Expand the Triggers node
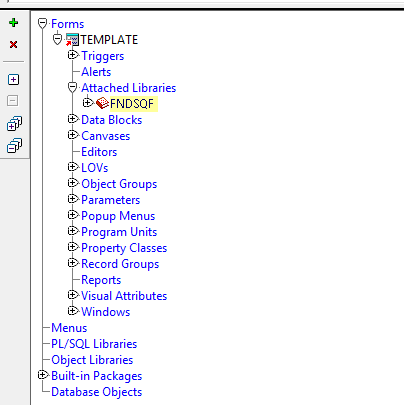This screenshot has height=405, width=404. 73,55
